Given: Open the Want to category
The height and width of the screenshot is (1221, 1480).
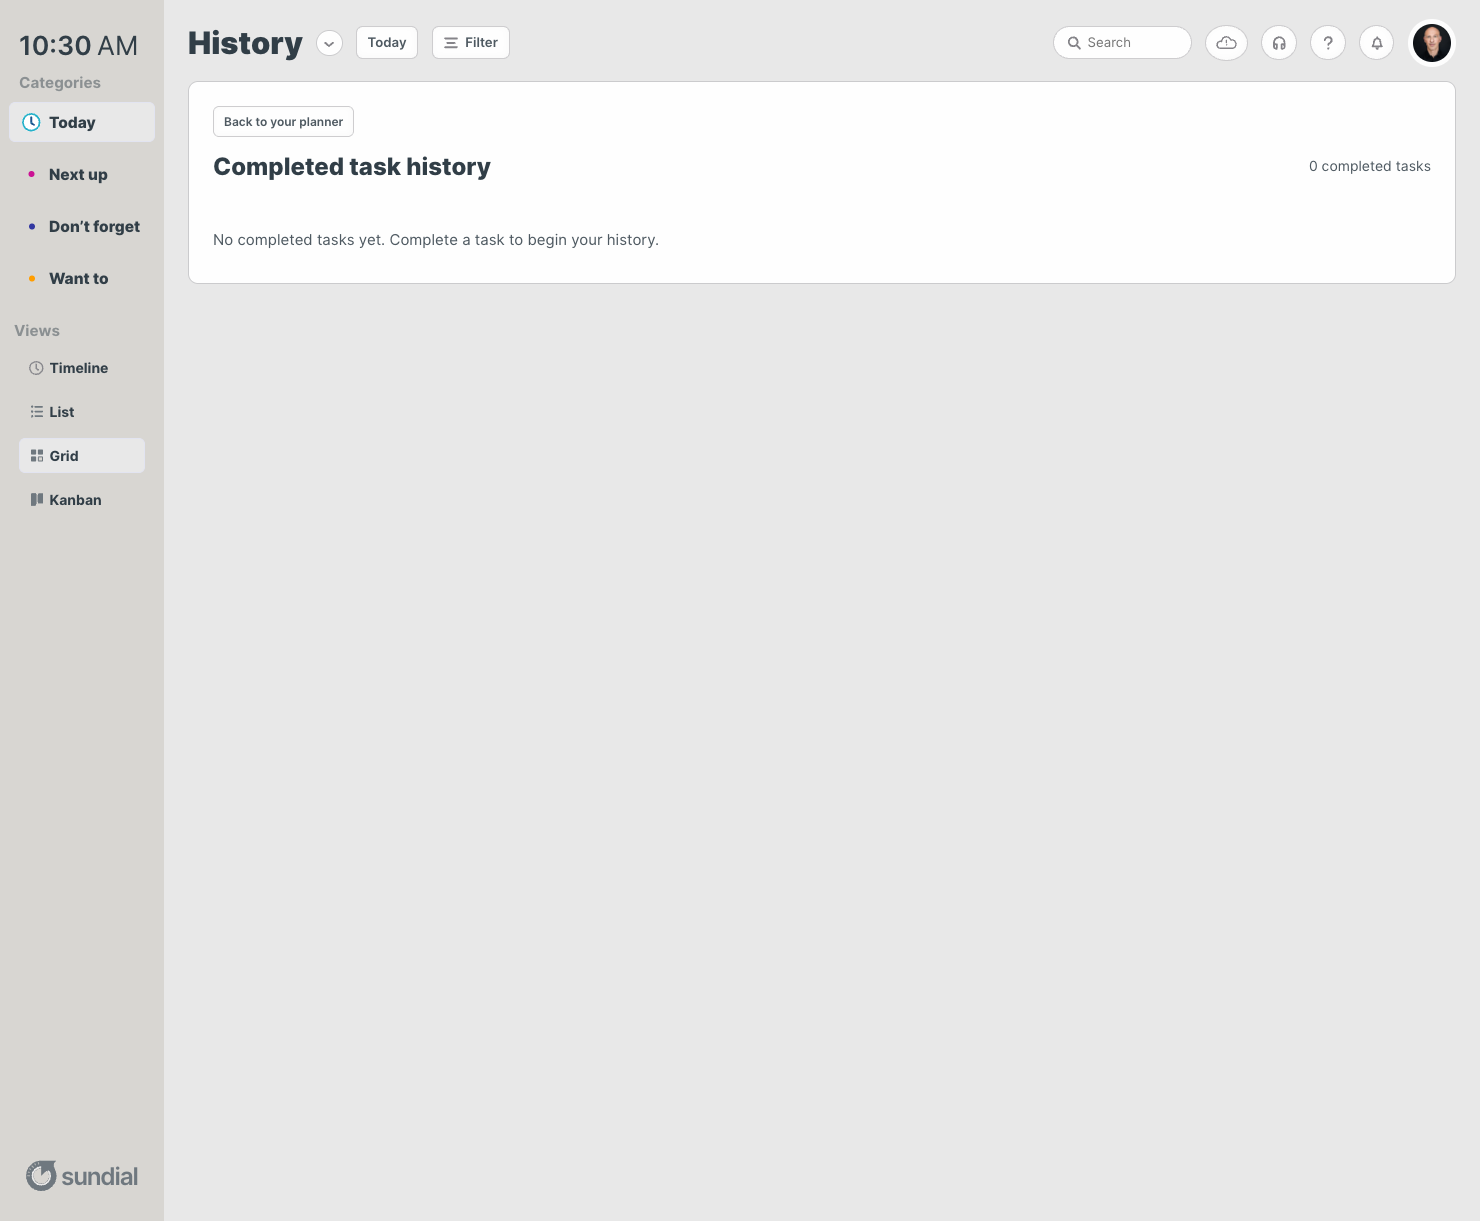Looking at the screenshot, I should pyautogui.click(x=82, y=278).
